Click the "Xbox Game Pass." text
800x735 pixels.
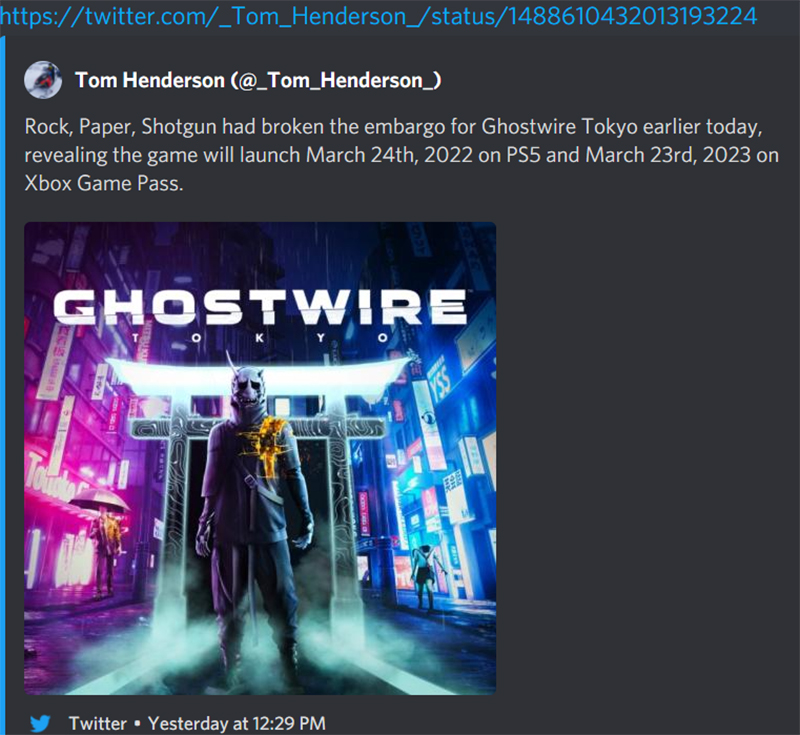click(104, 184)
